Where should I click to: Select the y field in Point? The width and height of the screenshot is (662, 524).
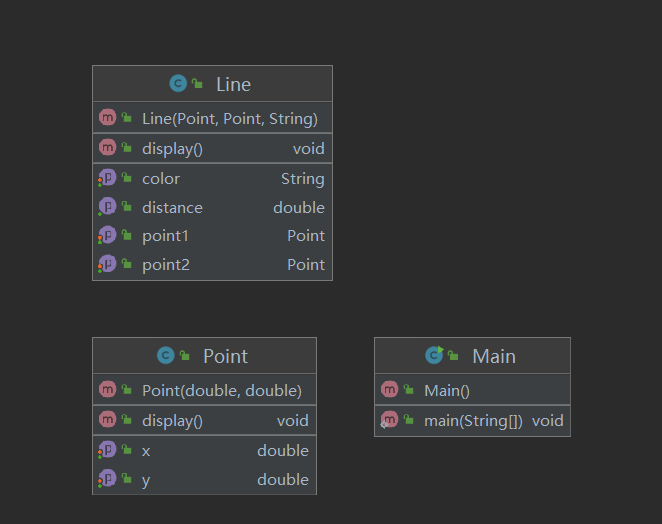(x=146, y=479)
